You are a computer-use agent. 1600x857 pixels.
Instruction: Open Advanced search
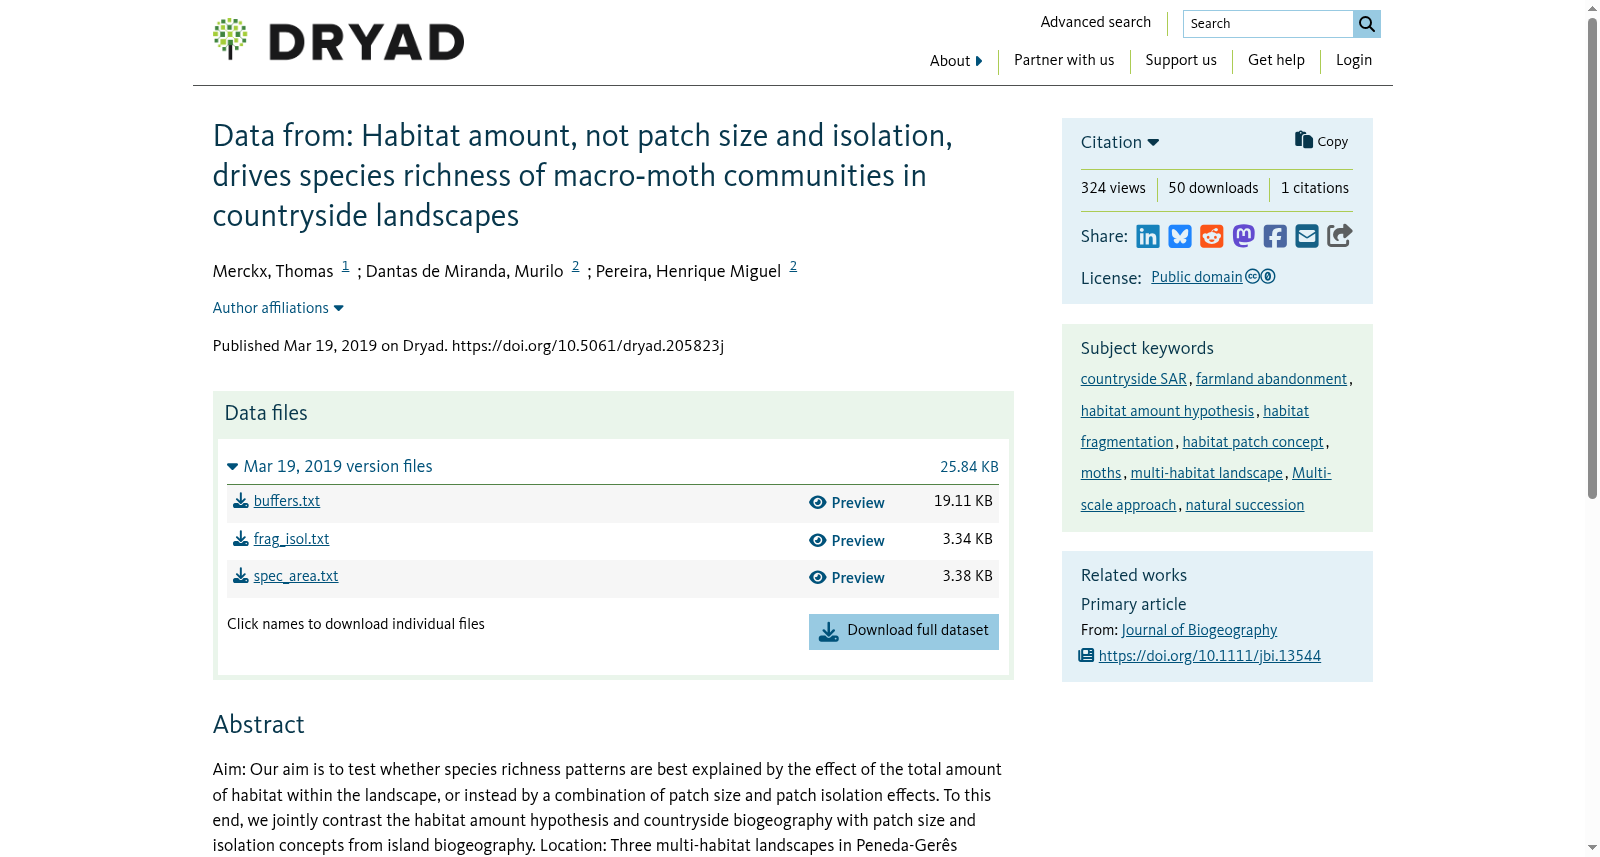pyautogui.click(x=1096, y=22)
